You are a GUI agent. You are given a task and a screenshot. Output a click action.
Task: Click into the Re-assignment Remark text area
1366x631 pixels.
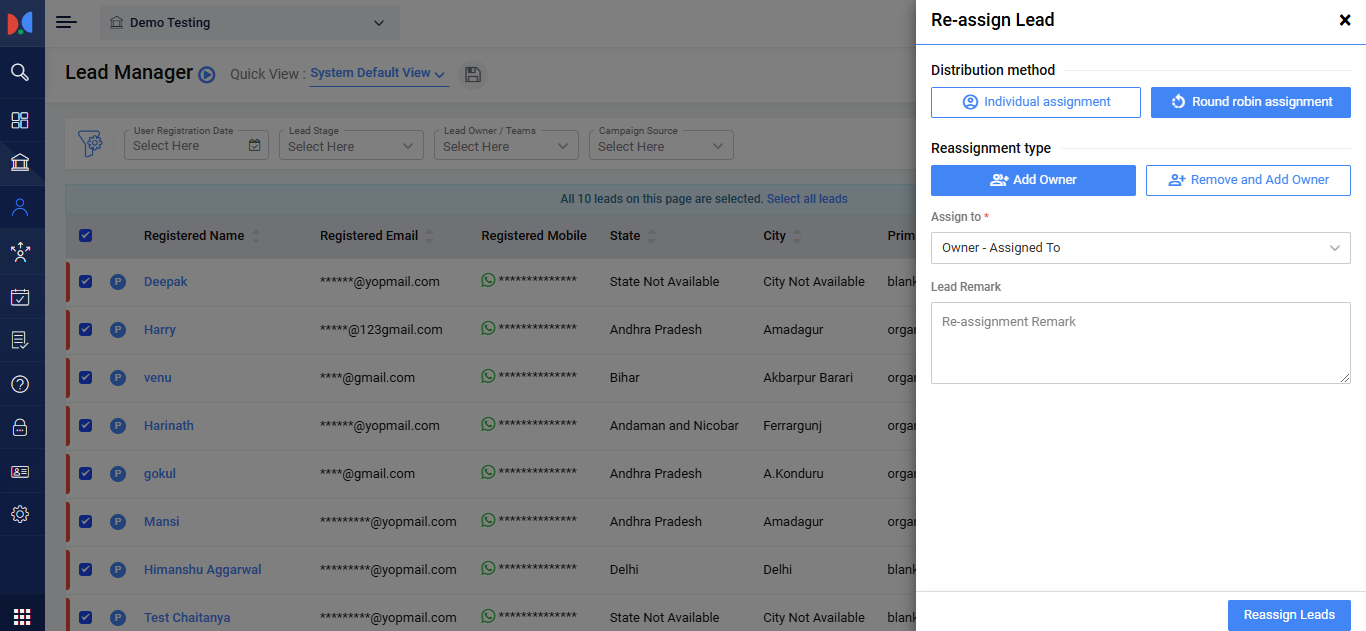pyautogui.click(x=1140, y=343)
